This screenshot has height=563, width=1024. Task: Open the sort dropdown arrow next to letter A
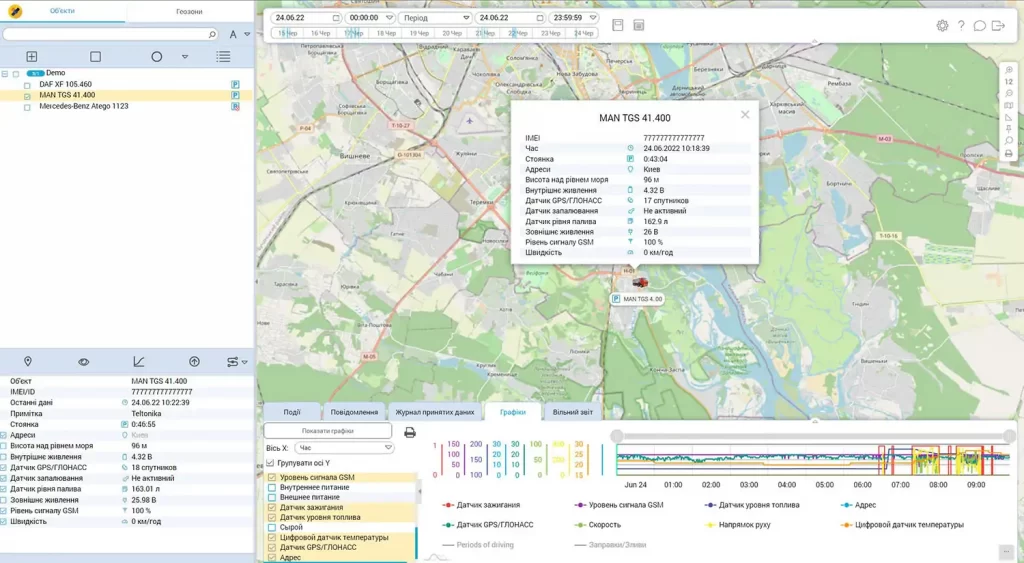click(x=247, y=34)
